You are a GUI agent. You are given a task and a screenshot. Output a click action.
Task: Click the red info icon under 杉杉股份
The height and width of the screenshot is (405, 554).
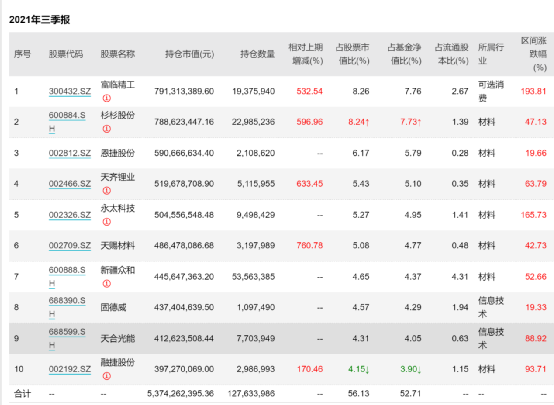106,129
